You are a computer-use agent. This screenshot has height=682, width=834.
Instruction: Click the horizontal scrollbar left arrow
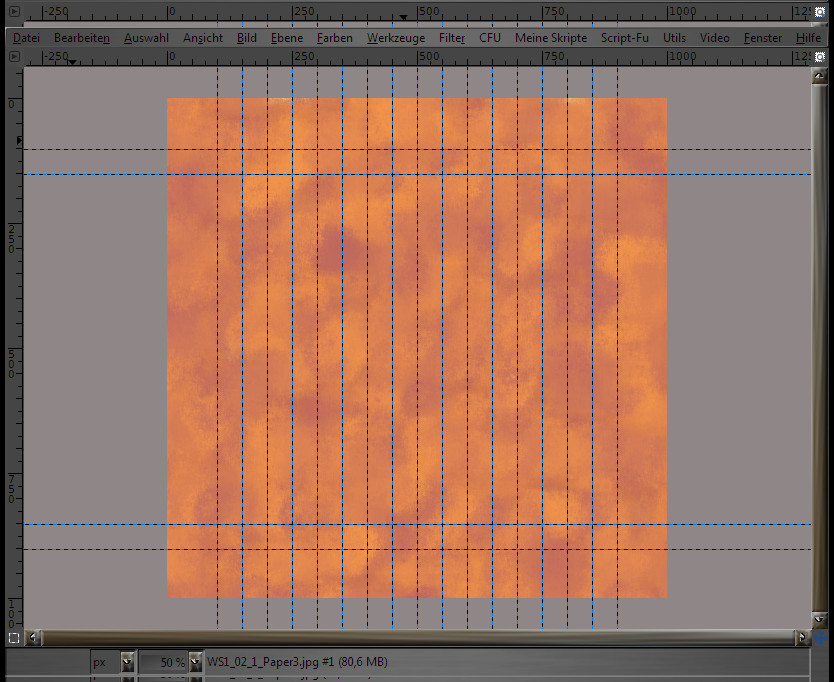point(35,637)
